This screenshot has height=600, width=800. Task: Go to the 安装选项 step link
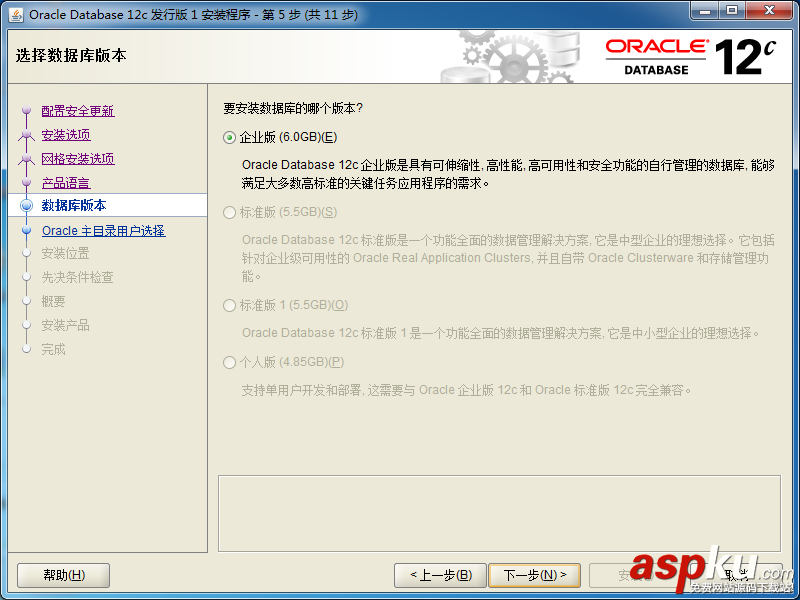66,135
